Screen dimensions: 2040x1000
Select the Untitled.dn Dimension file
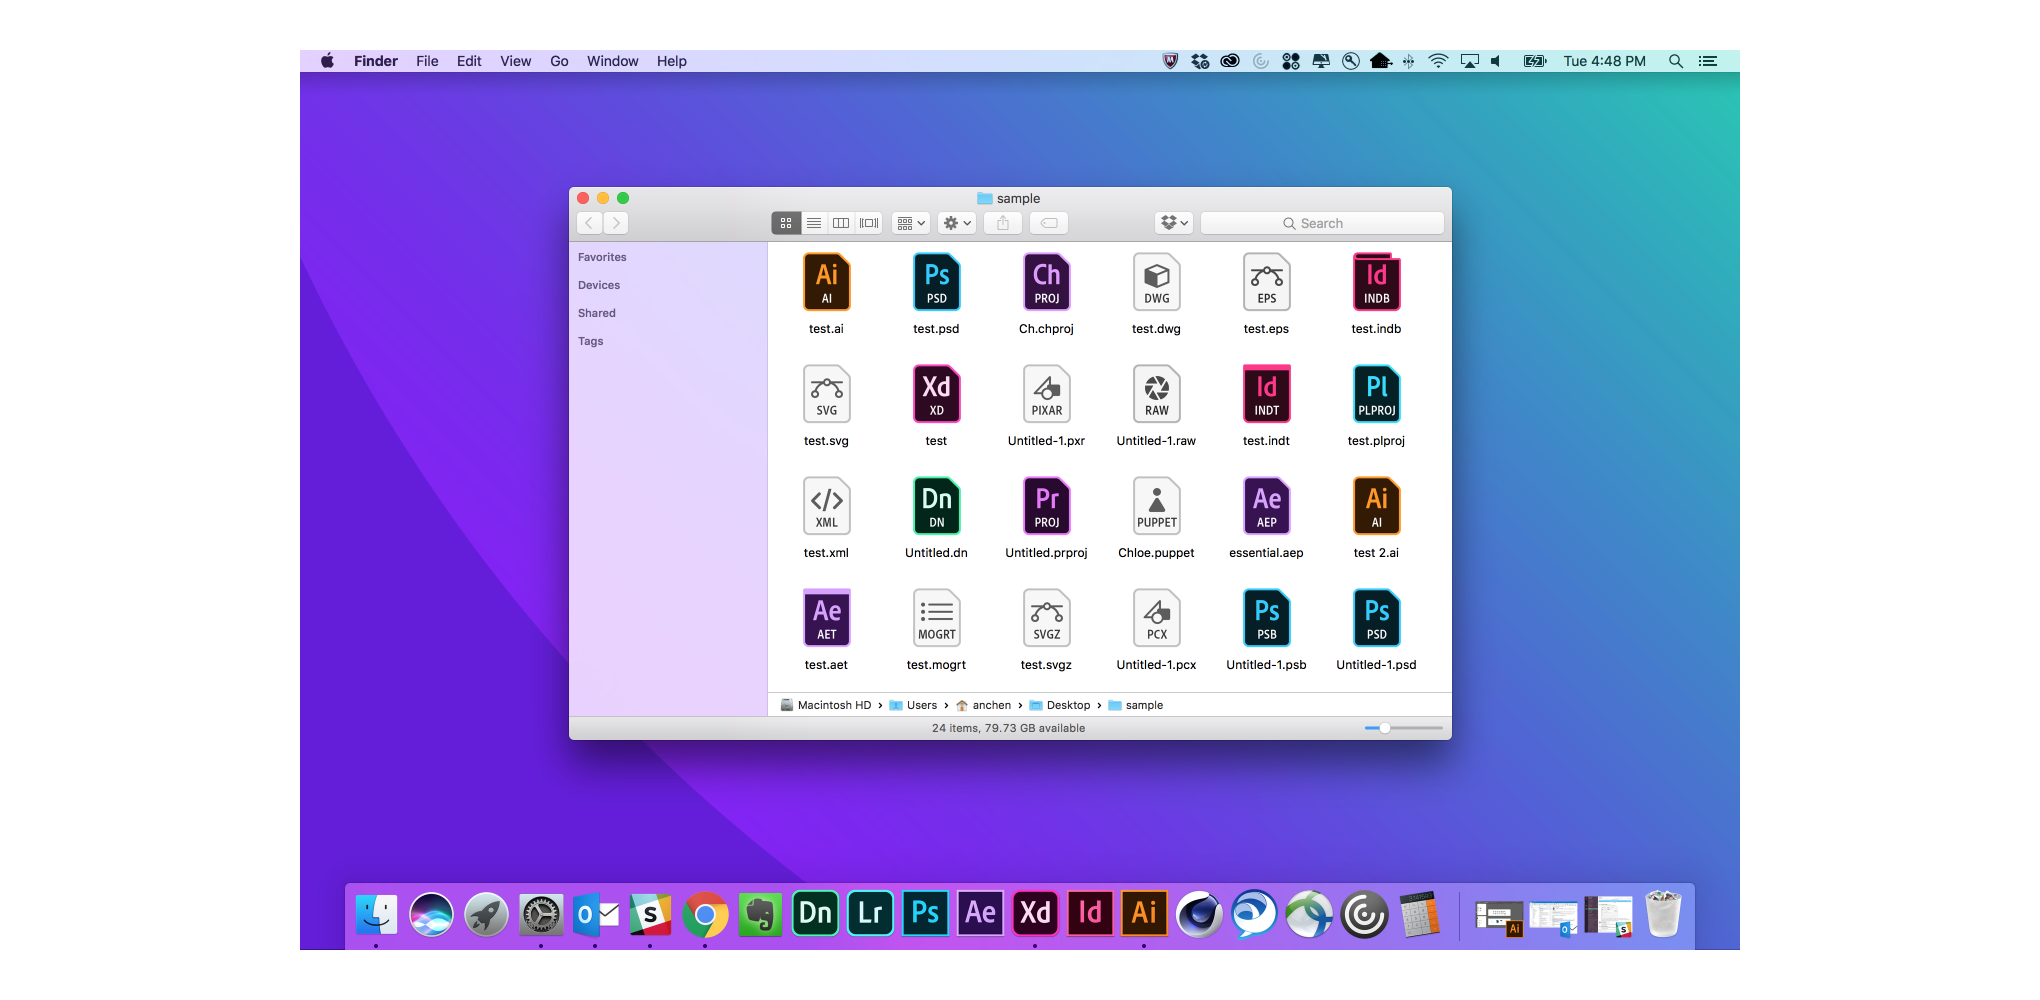coord(936,506)
